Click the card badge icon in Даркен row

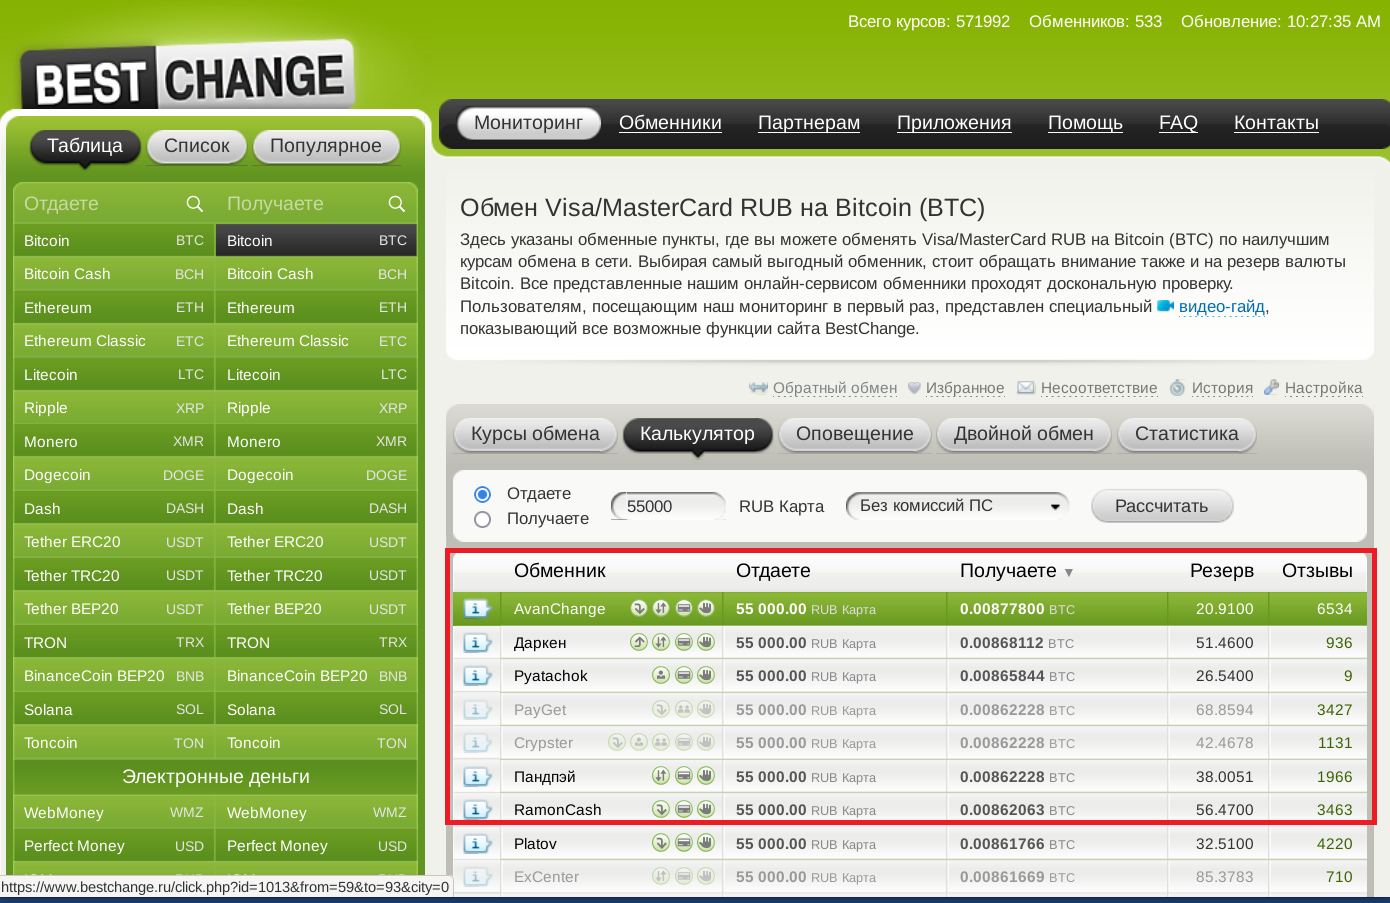[x=684, y=642]
